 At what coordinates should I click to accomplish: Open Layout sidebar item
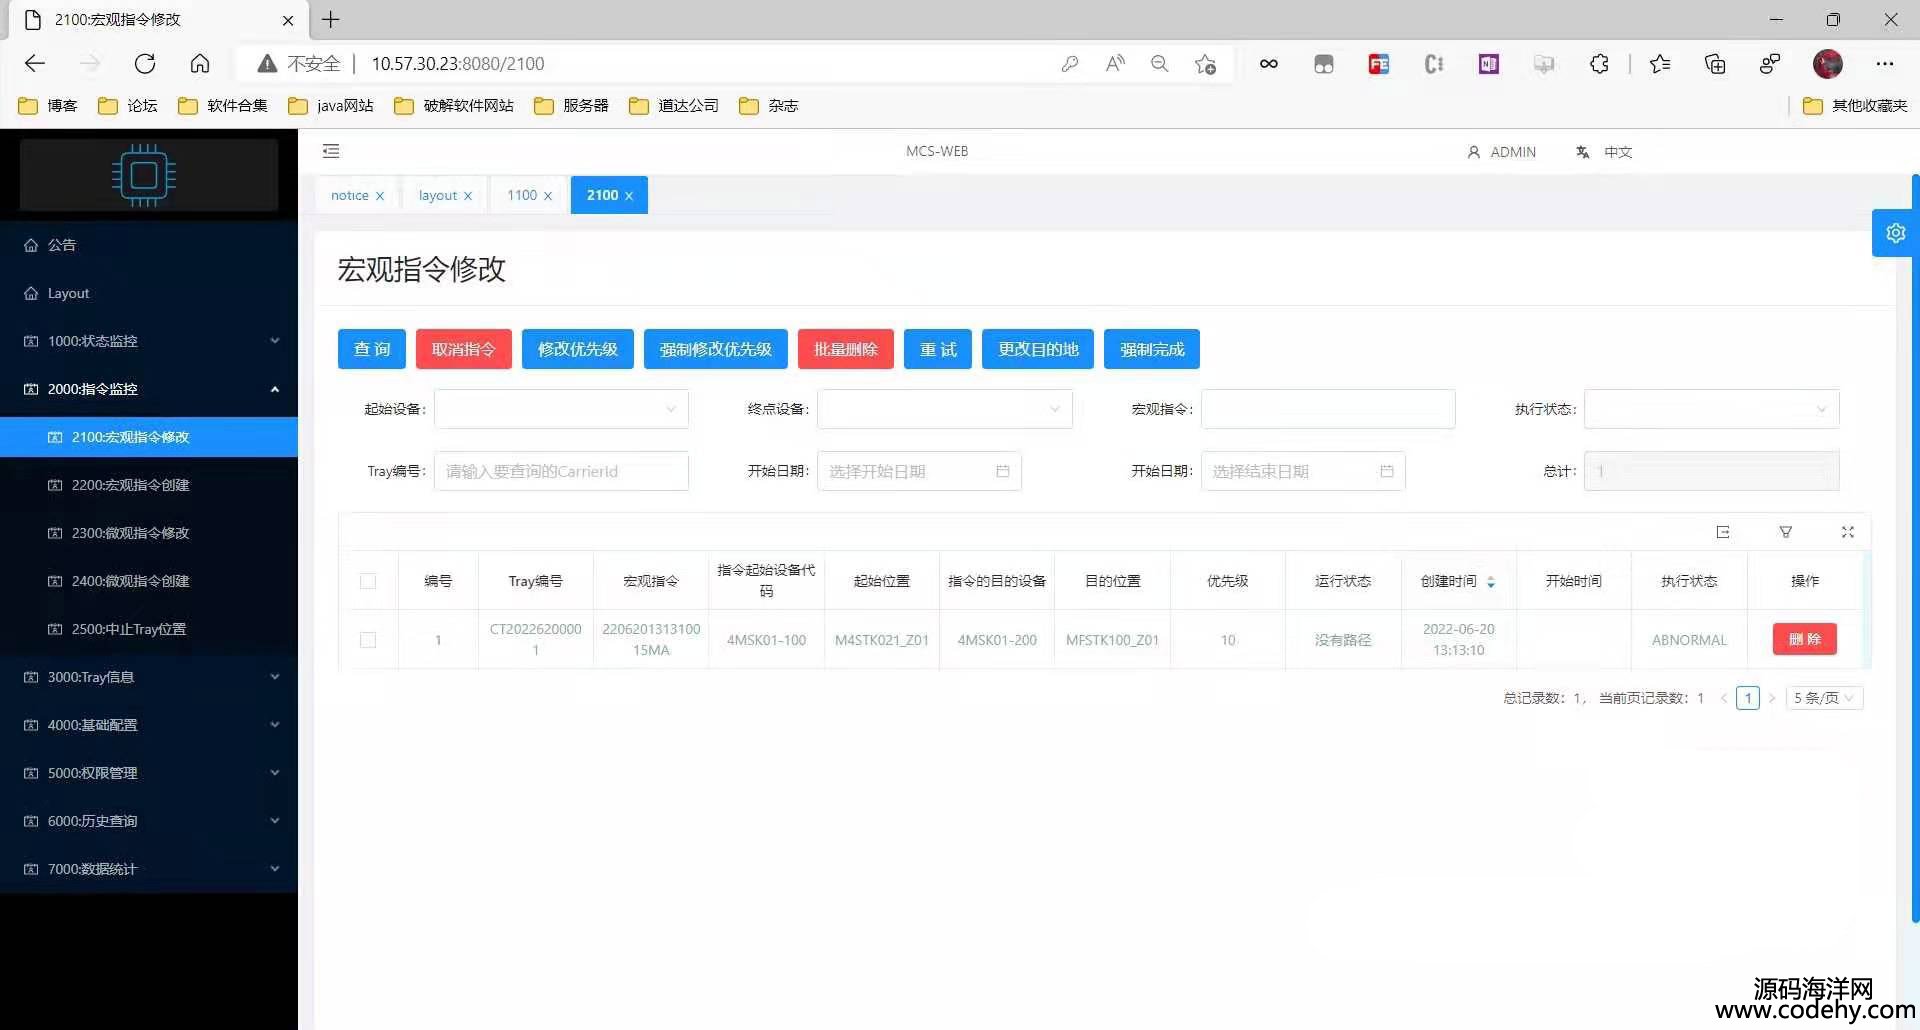click(149, 293)
